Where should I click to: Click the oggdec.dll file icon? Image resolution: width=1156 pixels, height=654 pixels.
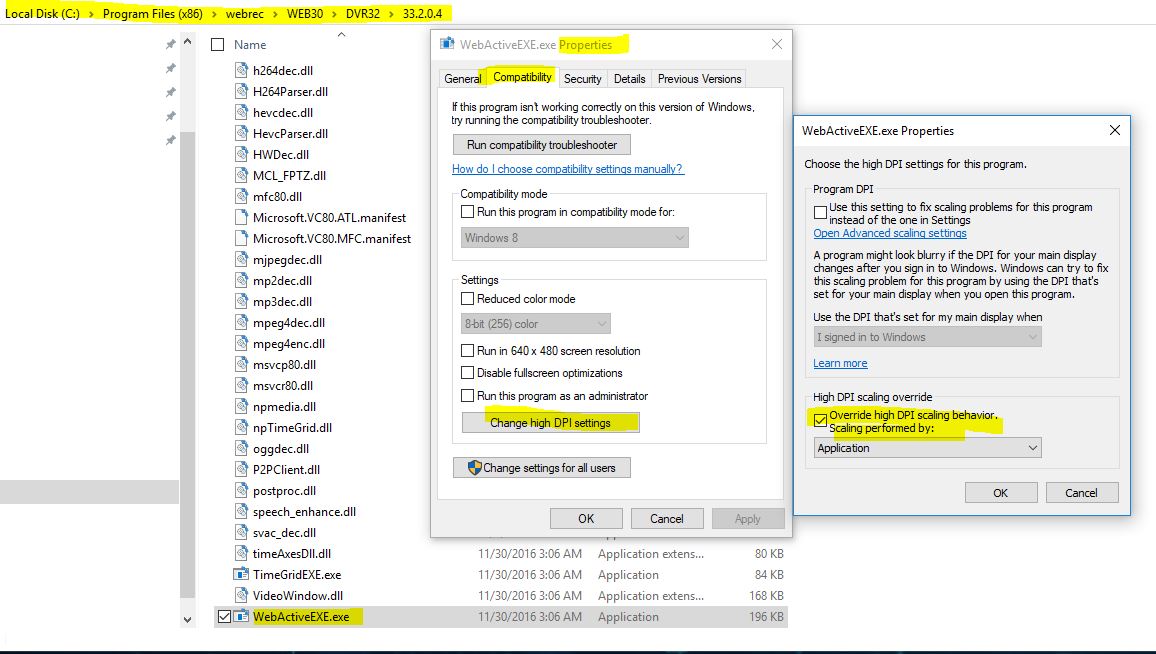[241, 448]
